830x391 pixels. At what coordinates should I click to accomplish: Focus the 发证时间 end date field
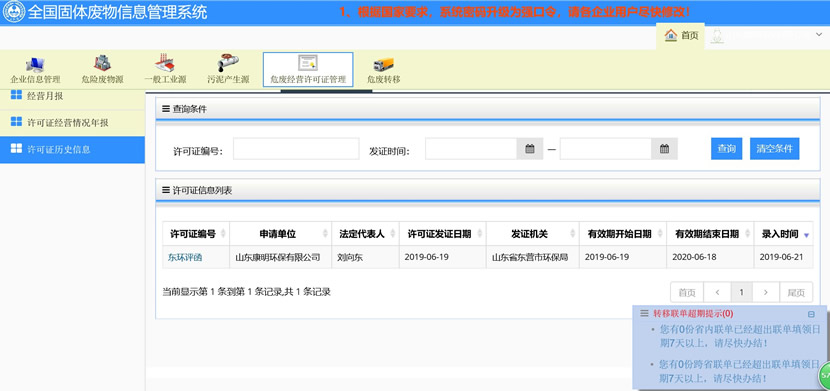[606, 149]
